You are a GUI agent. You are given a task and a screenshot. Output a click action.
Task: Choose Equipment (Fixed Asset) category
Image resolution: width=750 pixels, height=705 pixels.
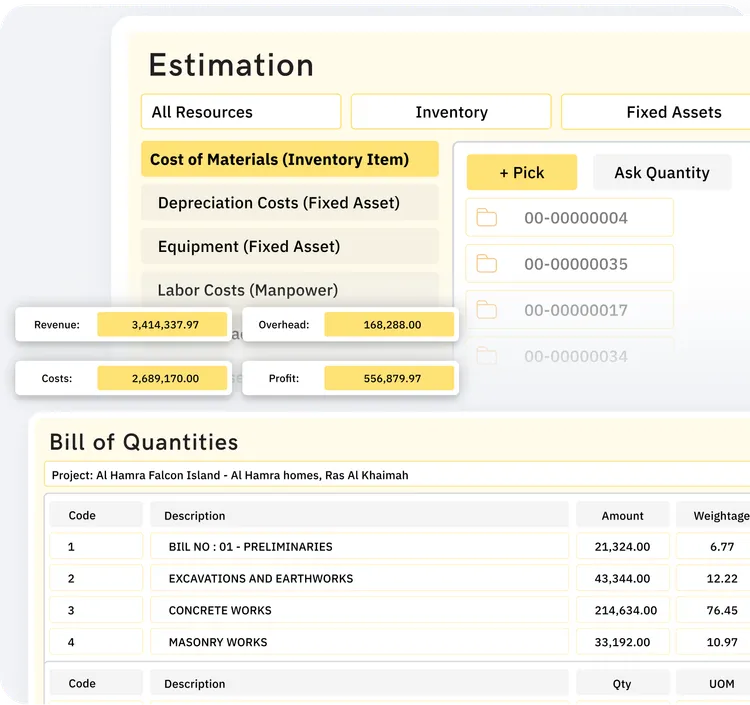[x=290, y=246]
